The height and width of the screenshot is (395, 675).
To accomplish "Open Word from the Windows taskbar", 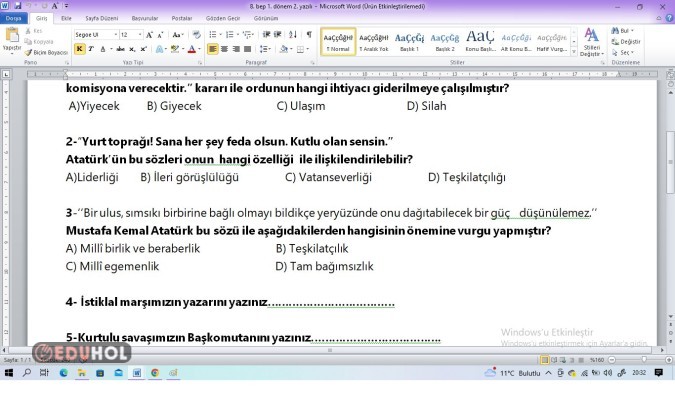I will (136, 373).
